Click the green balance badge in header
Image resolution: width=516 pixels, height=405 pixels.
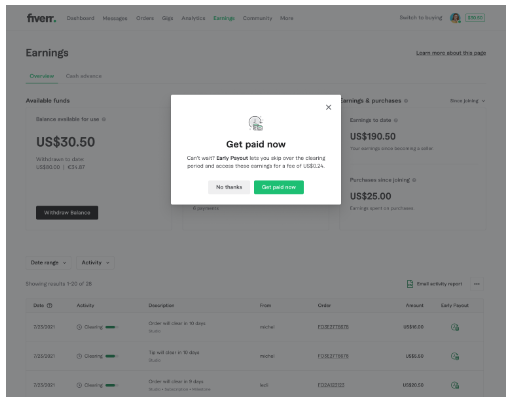click(x=475, y=18)
